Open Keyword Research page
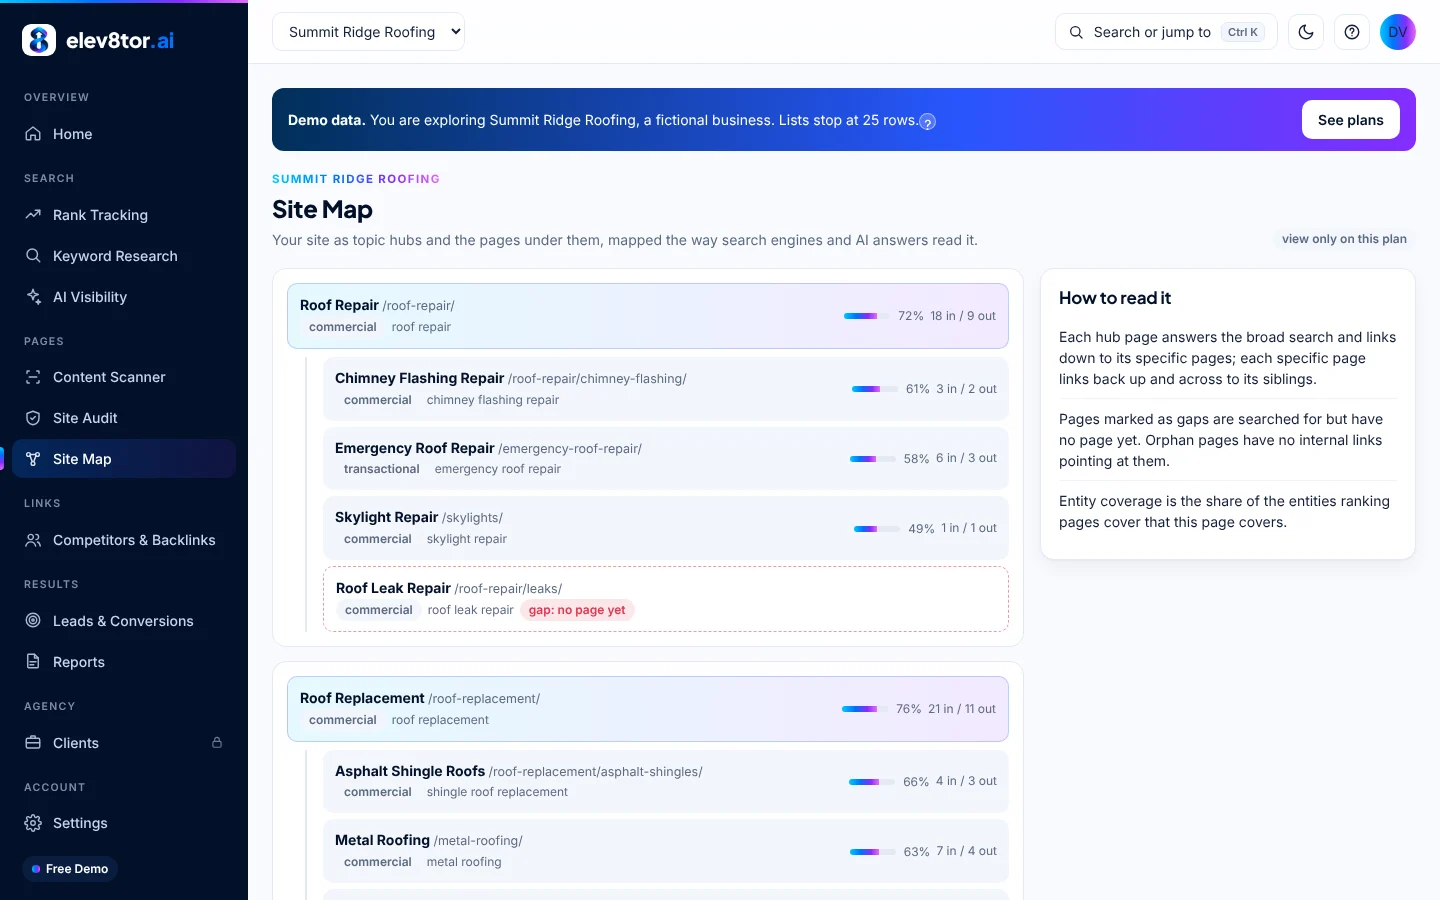This screenshot has height=900, width=1440. tap(124, 256)
